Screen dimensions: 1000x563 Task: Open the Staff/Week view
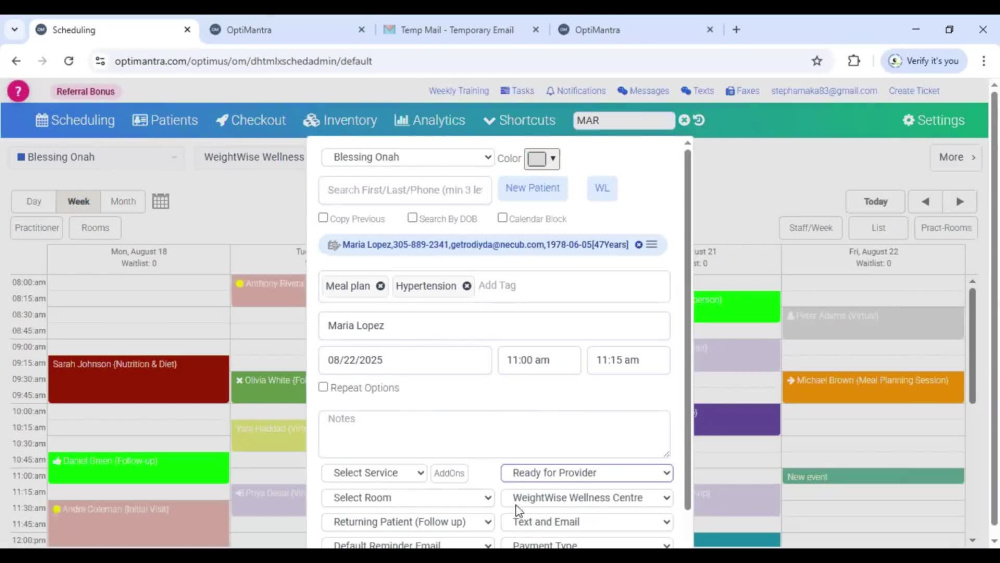pos(811,228)
